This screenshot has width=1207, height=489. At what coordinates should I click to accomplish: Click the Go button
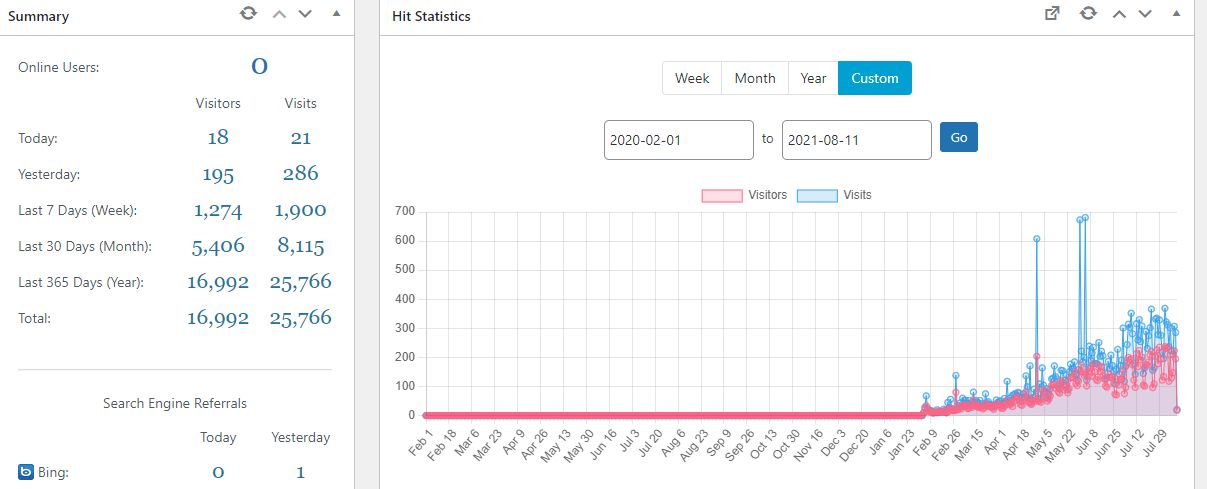click(959, 137)
